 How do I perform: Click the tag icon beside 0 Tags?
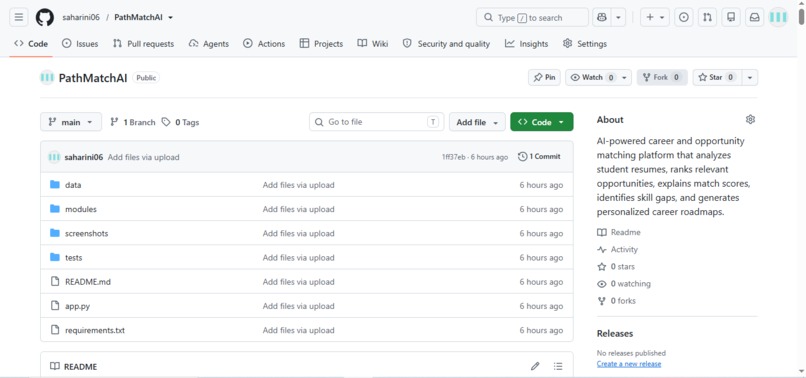coord(166,122)
